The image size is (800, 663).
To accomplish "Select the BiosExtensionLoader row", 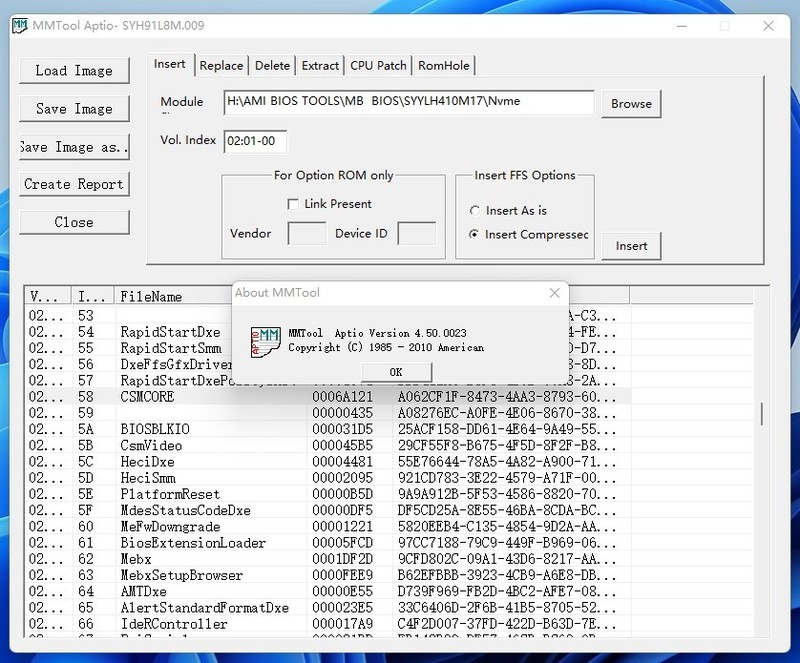I will click(328, 543).
